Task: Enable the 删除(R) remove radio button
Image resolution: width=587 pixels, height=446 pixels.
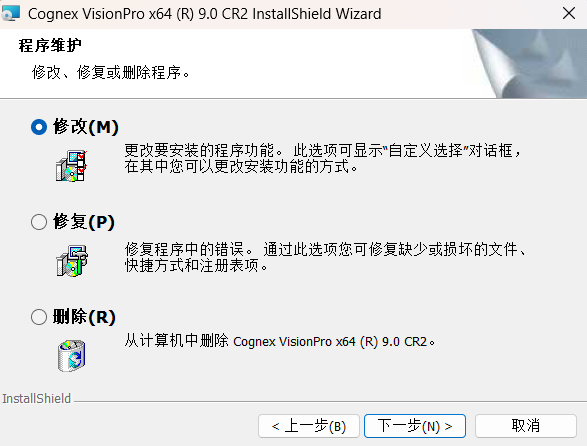Action: (x=39, y=317)
